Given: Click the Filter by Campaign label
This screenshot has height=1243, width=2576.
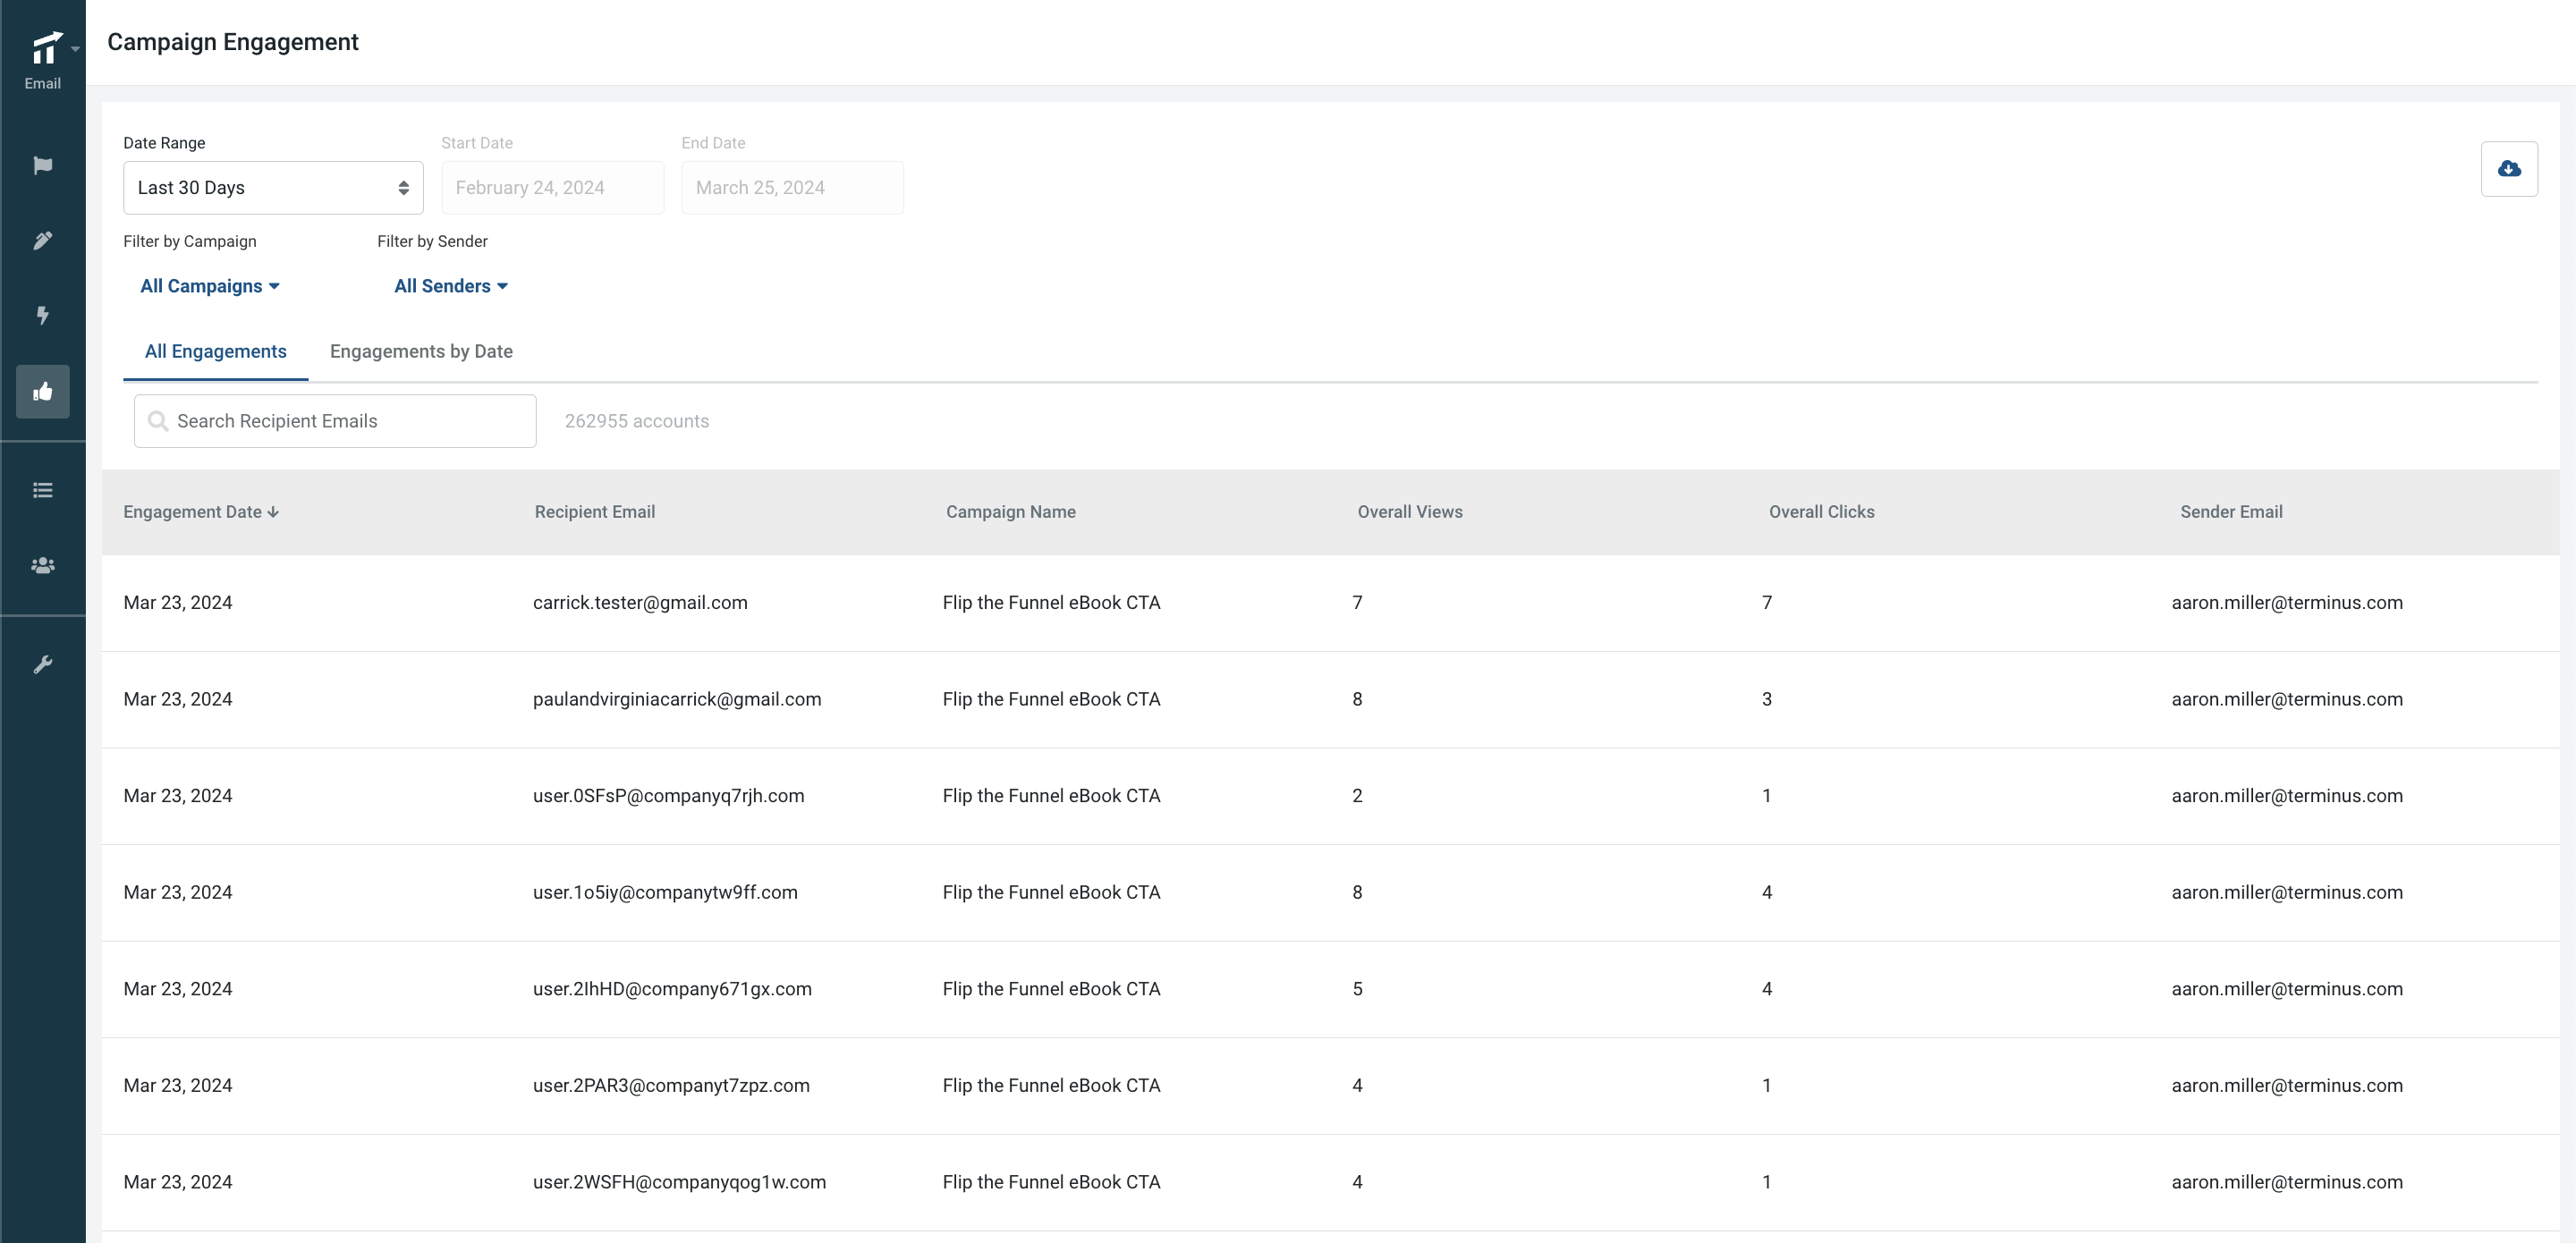Looking at the screenshot, I should pos(190,241).
